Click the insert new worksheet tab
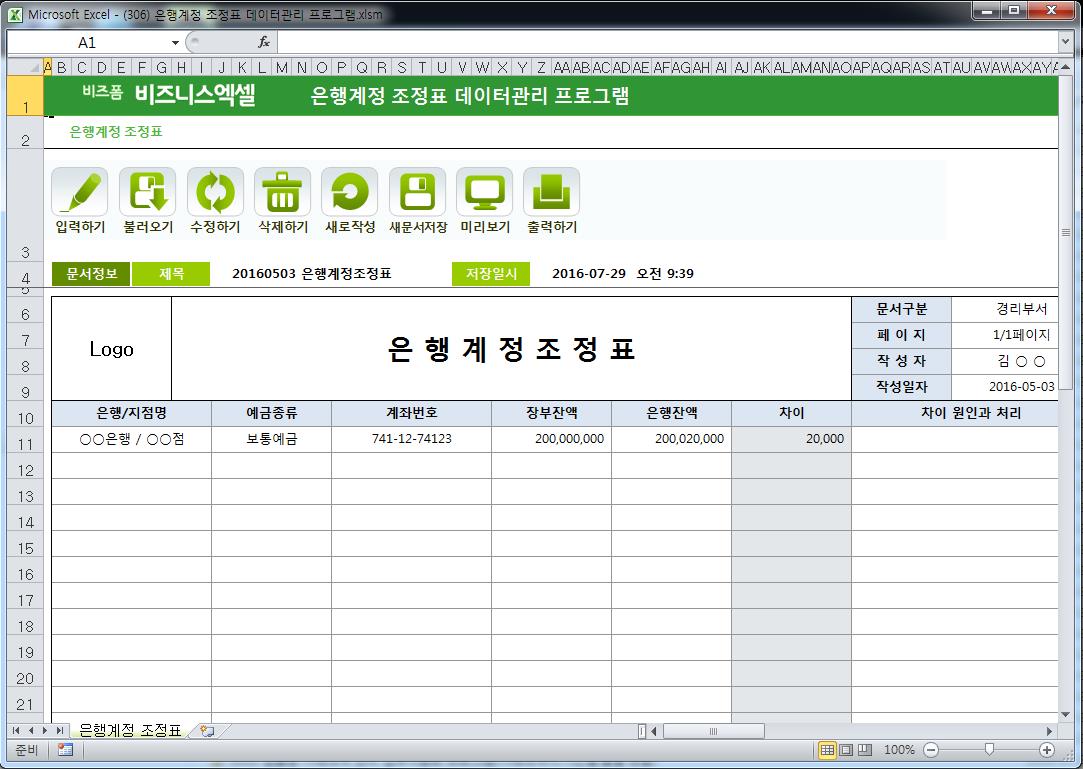Viewport: 1083px width, 769px height. (x=208, y=731)
